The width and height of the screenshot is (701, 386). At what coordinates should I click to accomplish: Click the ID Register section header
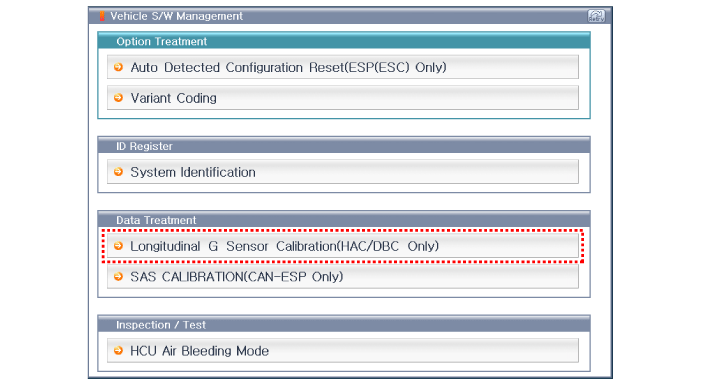pos(344,146)
